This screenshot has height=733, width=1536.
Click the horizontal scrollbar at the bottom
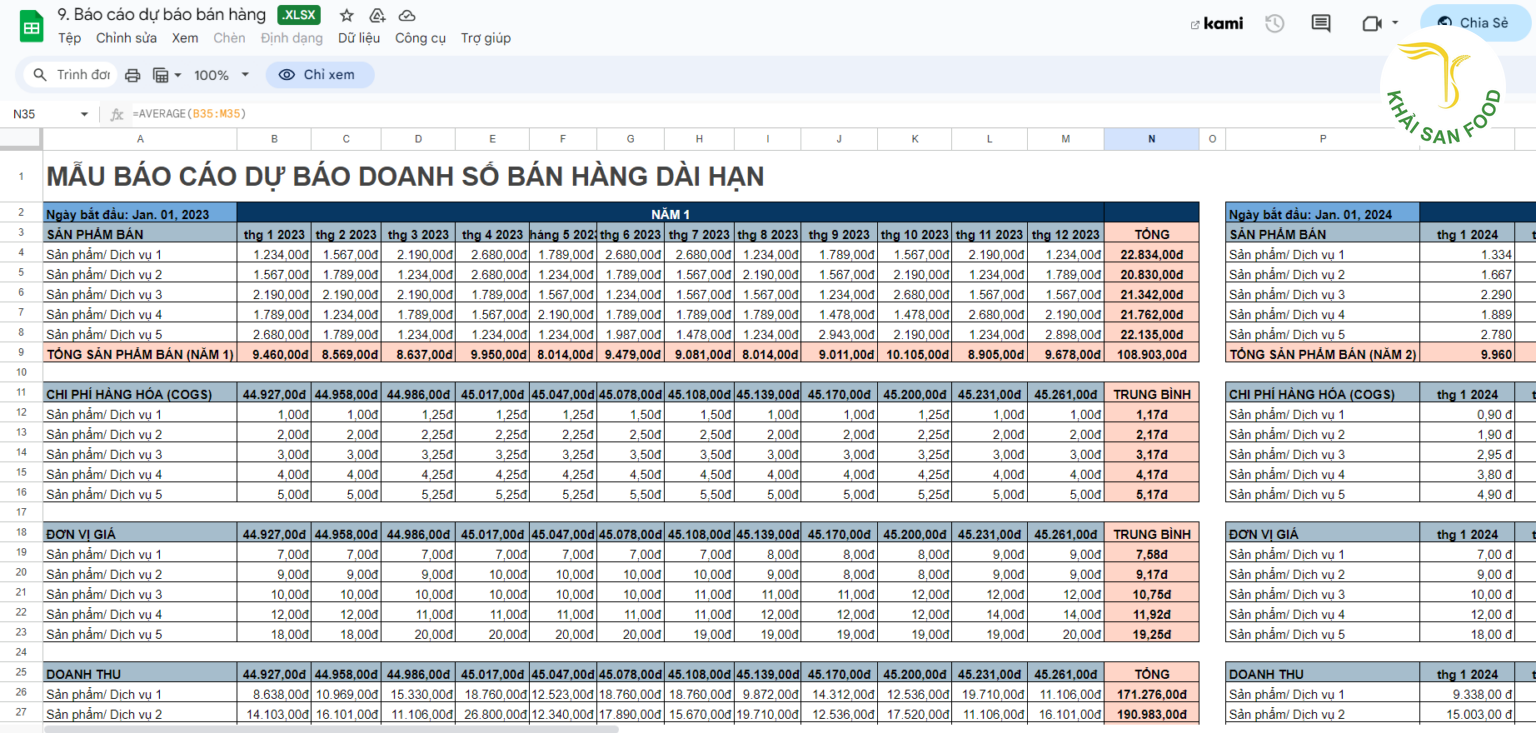[x=330, y=729]
